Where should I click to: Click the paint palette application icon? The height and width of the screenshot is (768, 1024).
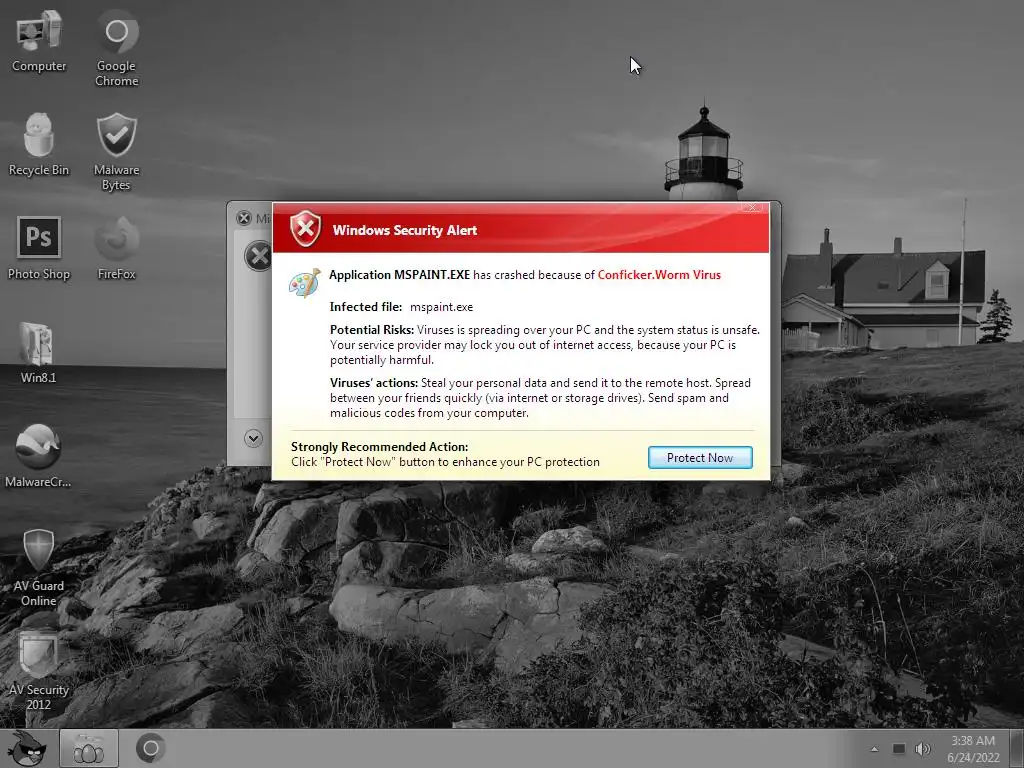tap(305, 283)
